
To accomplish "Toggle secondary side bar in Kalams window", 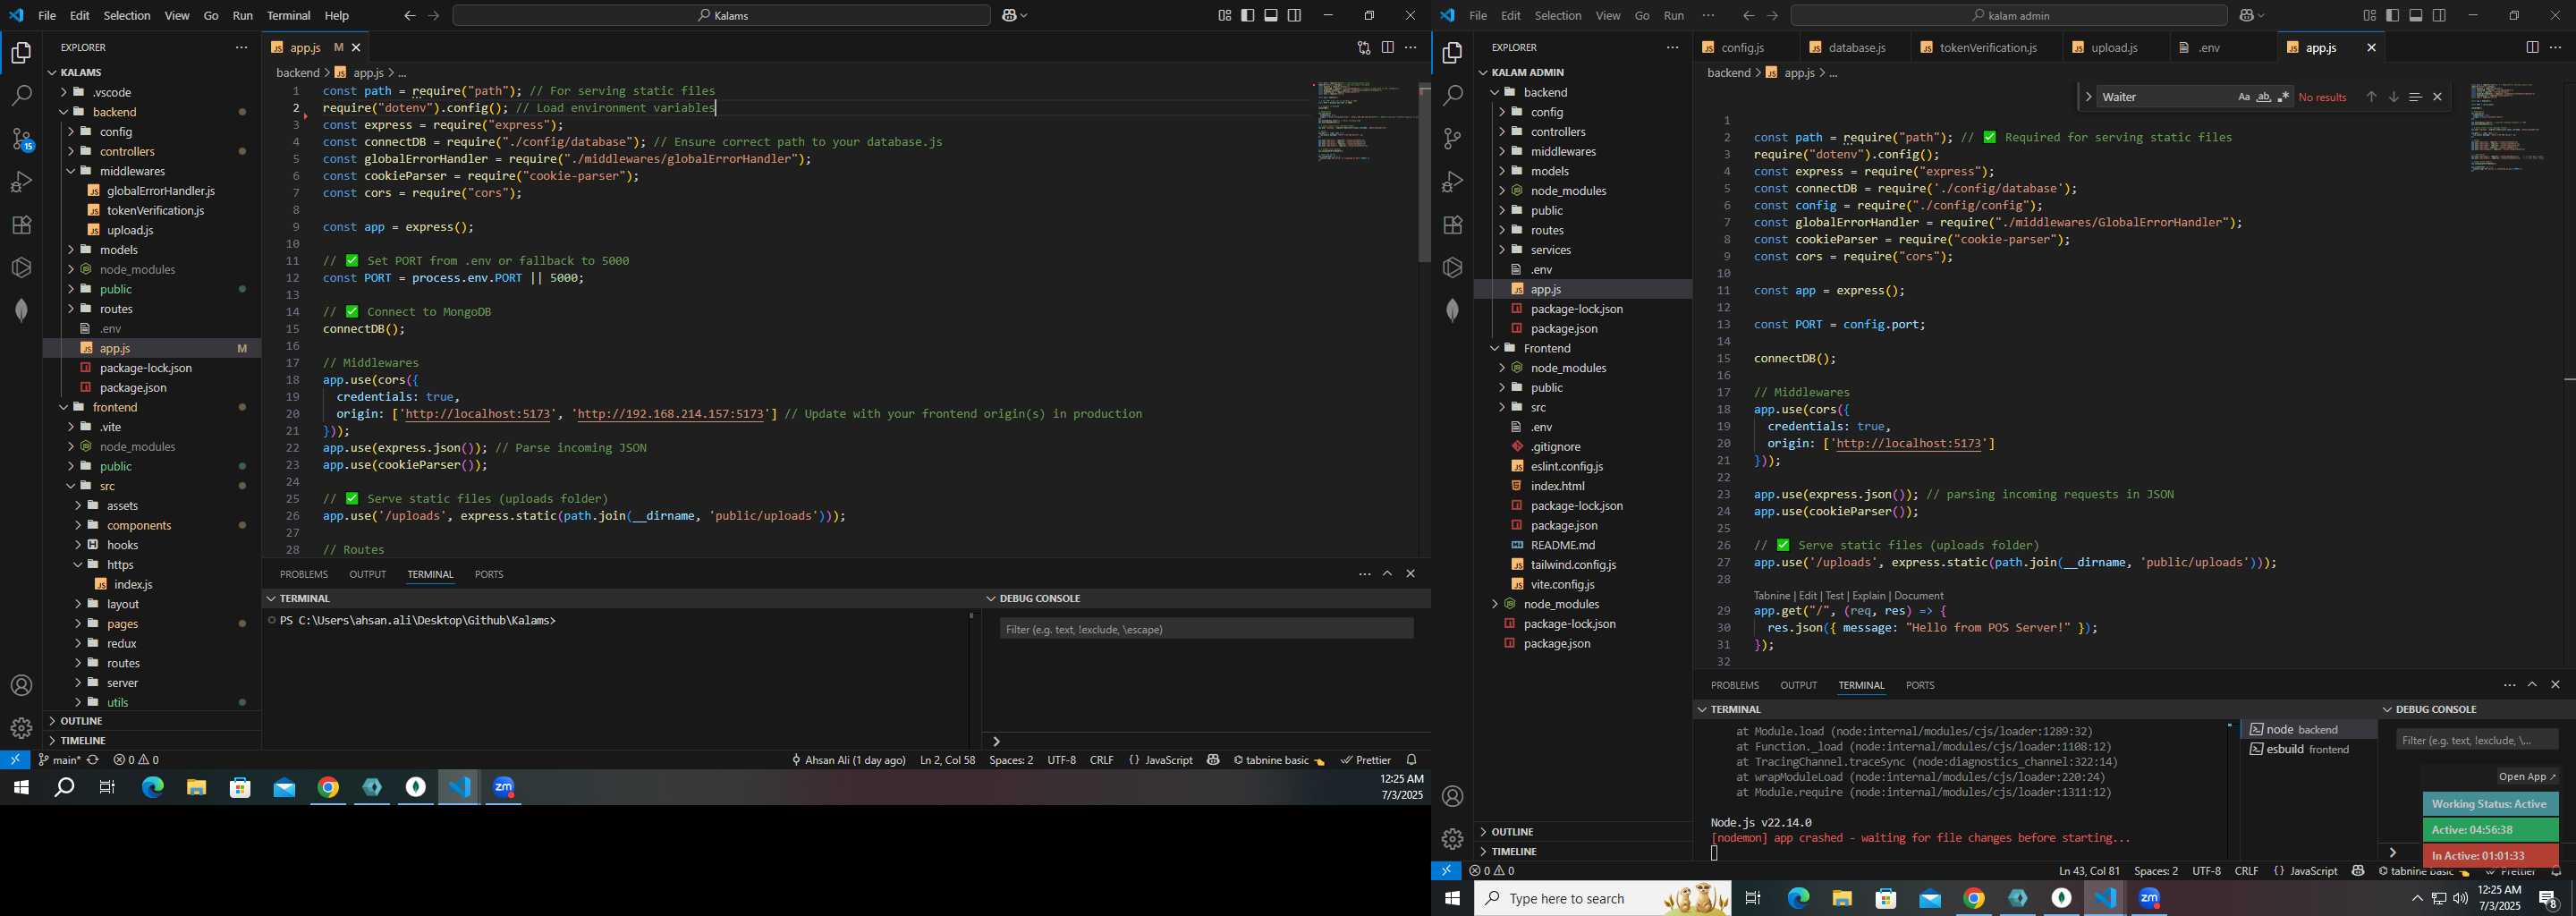I will pyautogui.click(x=1295, y=15).
